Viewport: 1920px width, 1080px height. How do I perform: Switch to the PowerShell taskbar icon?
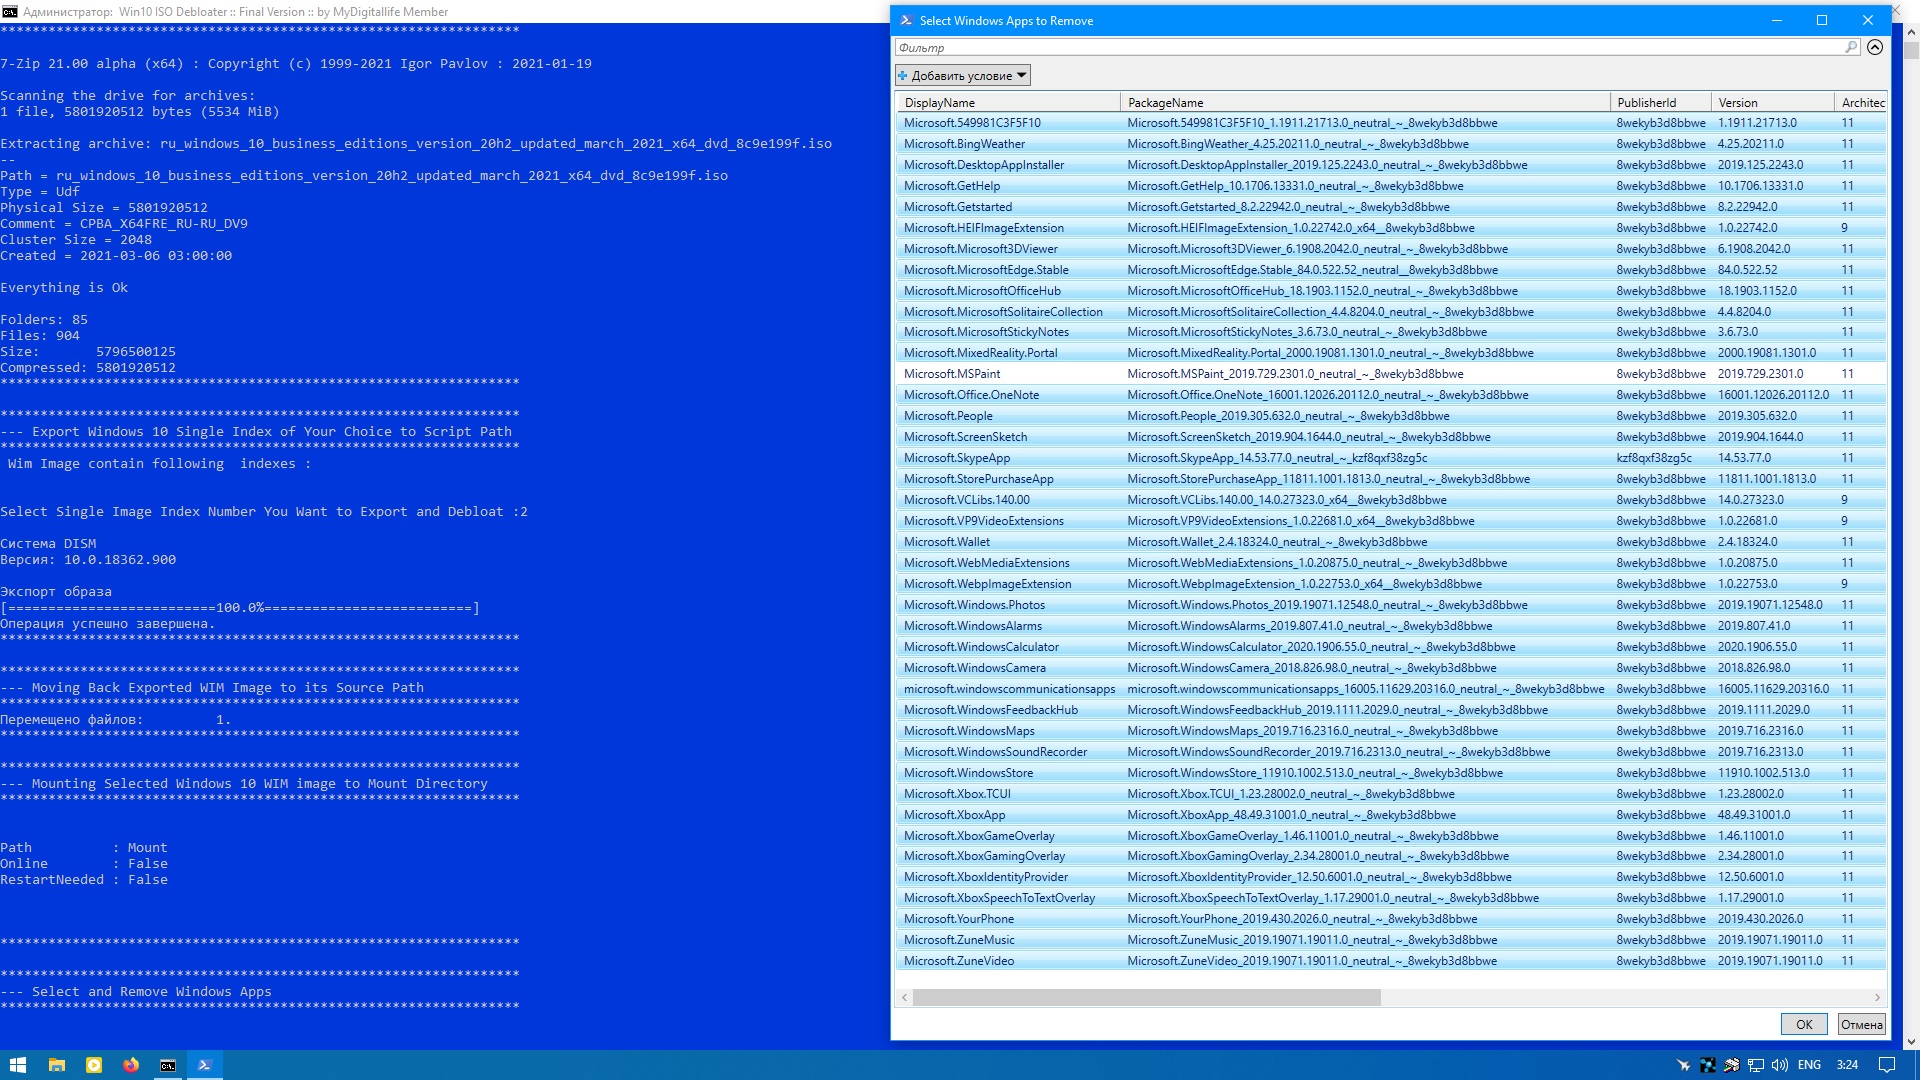coord(205,1065)
